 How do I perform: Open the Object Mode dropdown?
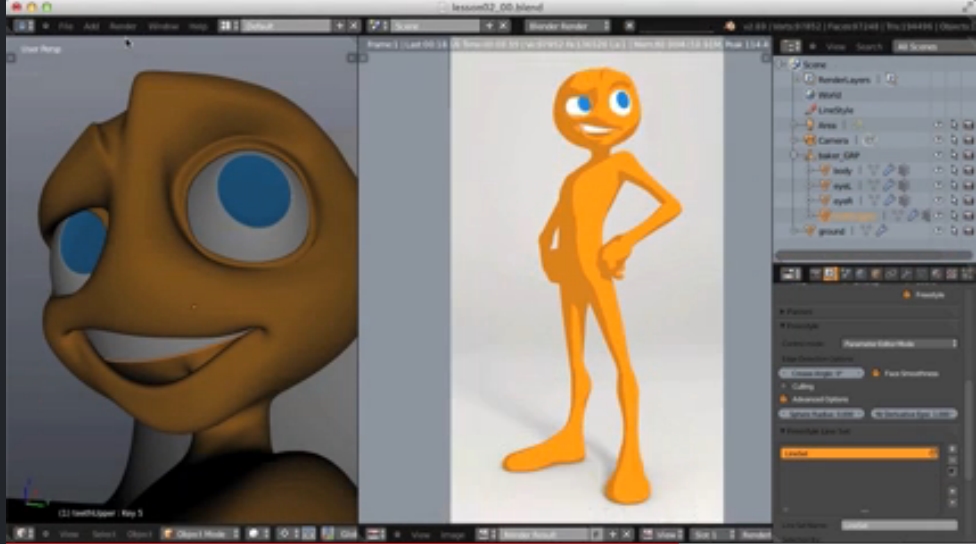200,534
